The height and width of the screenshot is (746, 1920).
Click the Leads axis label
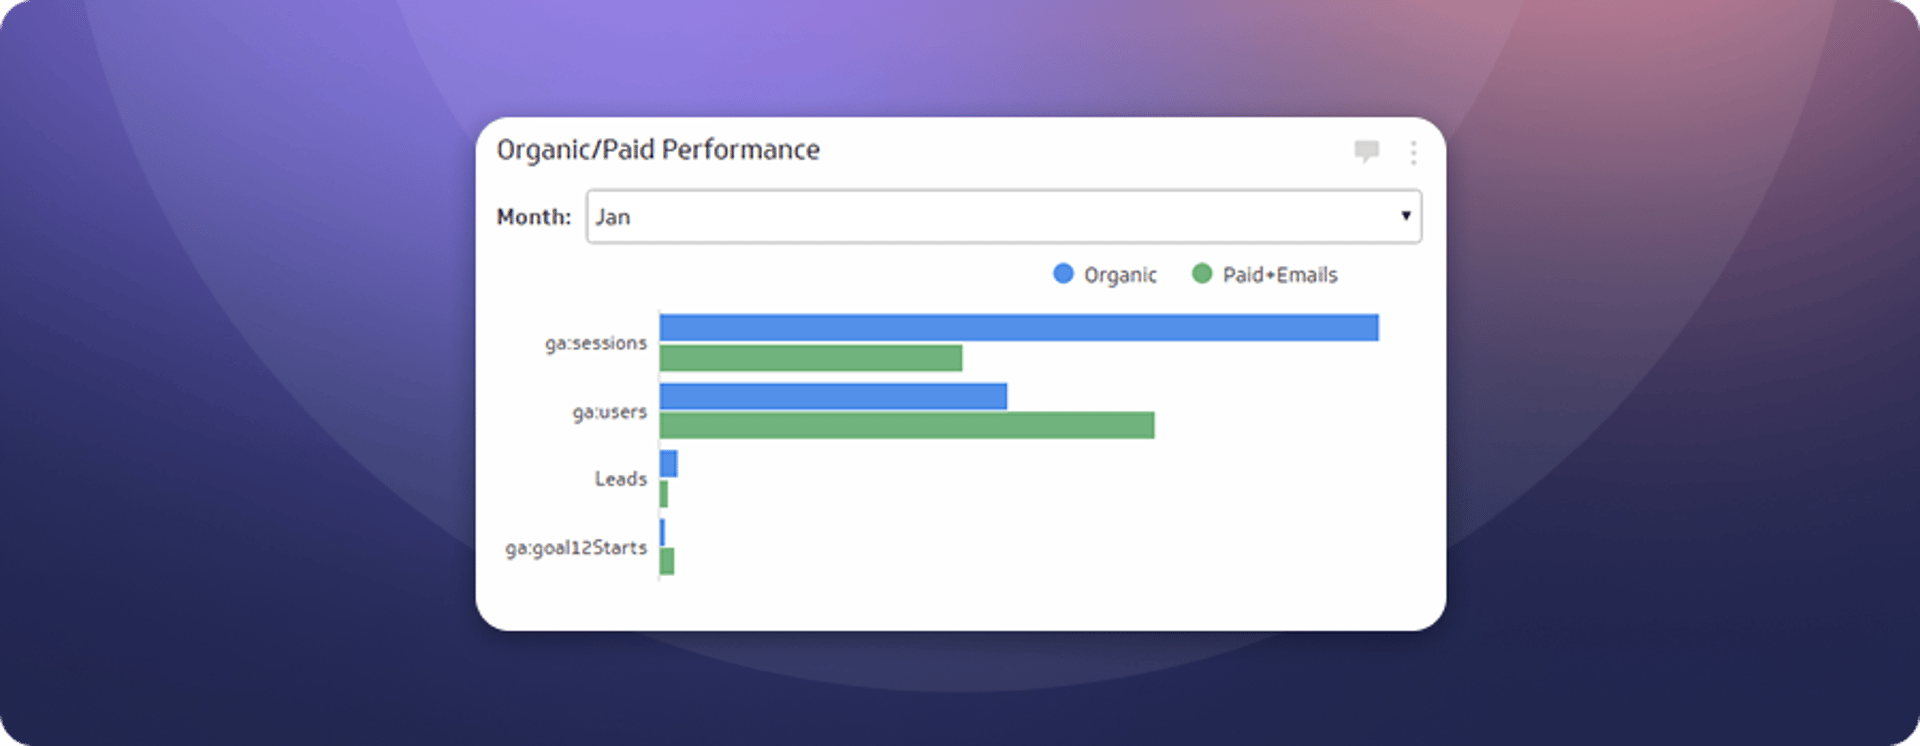click(621, 479)
